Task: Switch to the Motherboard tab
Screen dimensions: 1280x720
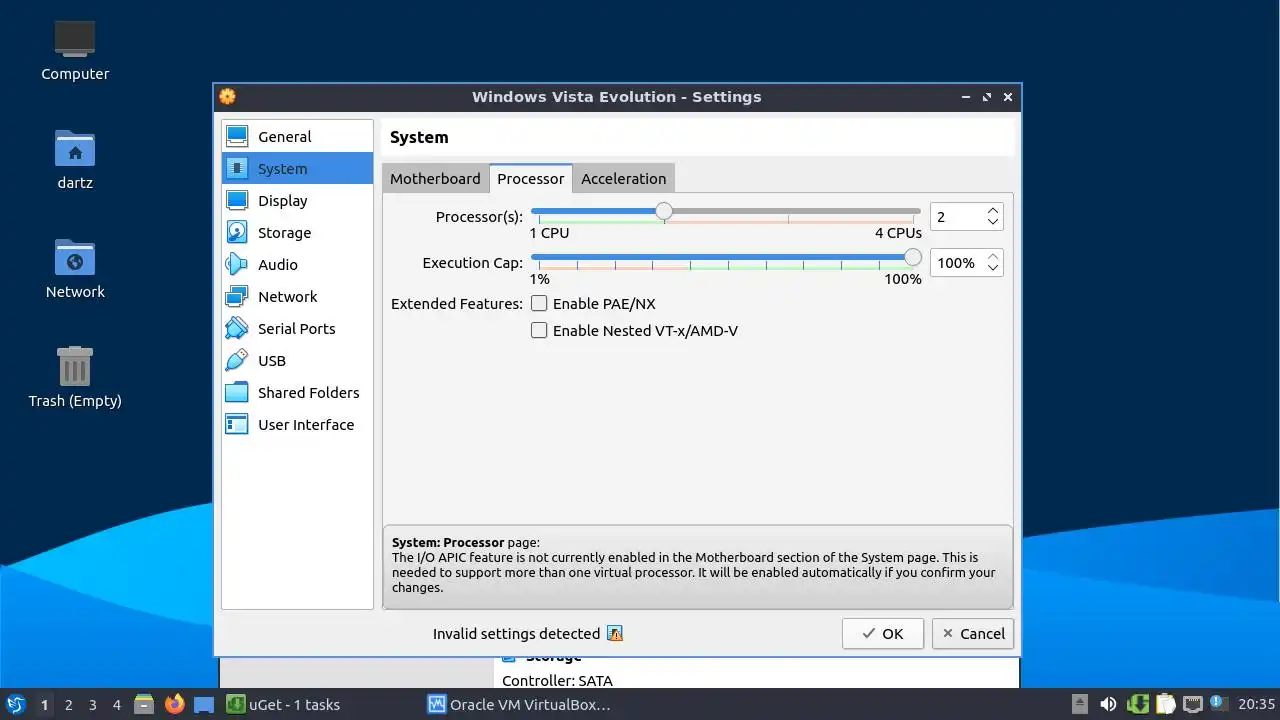Action: [435, 178]
